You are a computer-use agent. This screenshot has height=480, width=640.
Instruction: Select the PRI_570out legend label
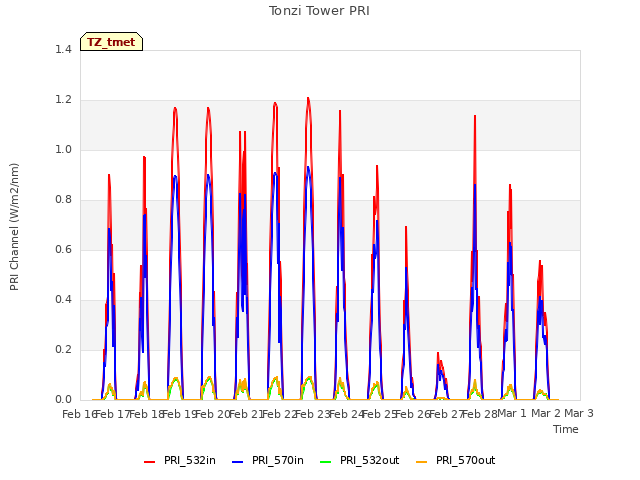click(465, 460)
